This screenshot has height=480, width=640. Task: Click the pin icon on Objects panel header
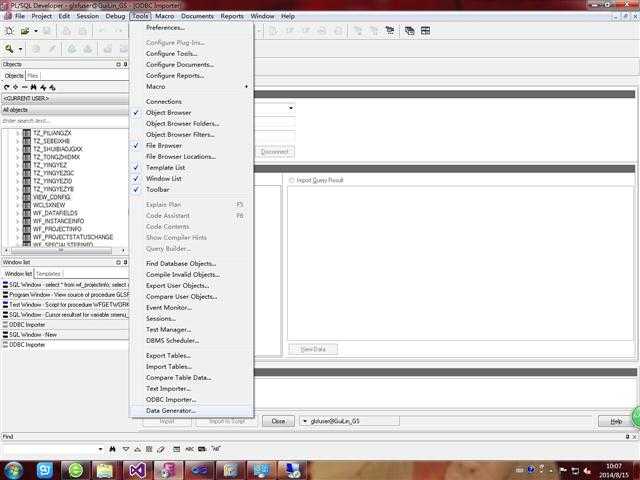click(125, 64)
